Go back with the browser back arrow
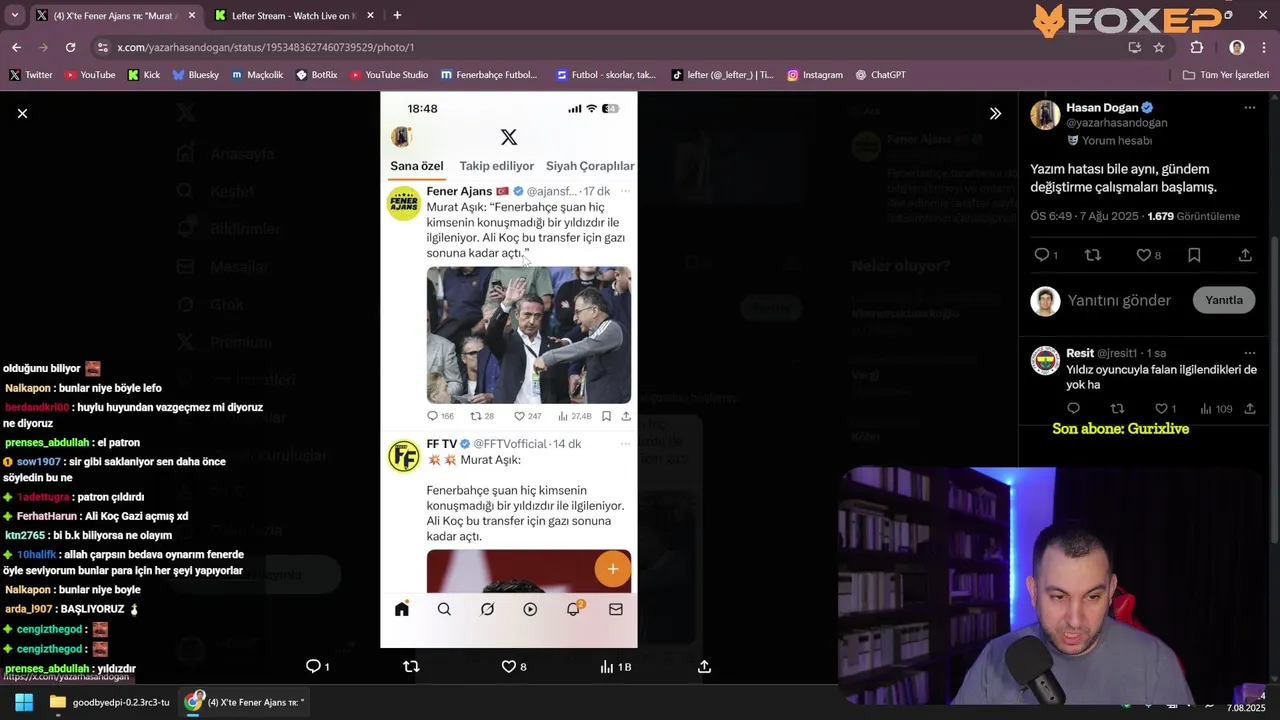The width and height of the screenshot is (1280, 720). click(x=16, y=47)
